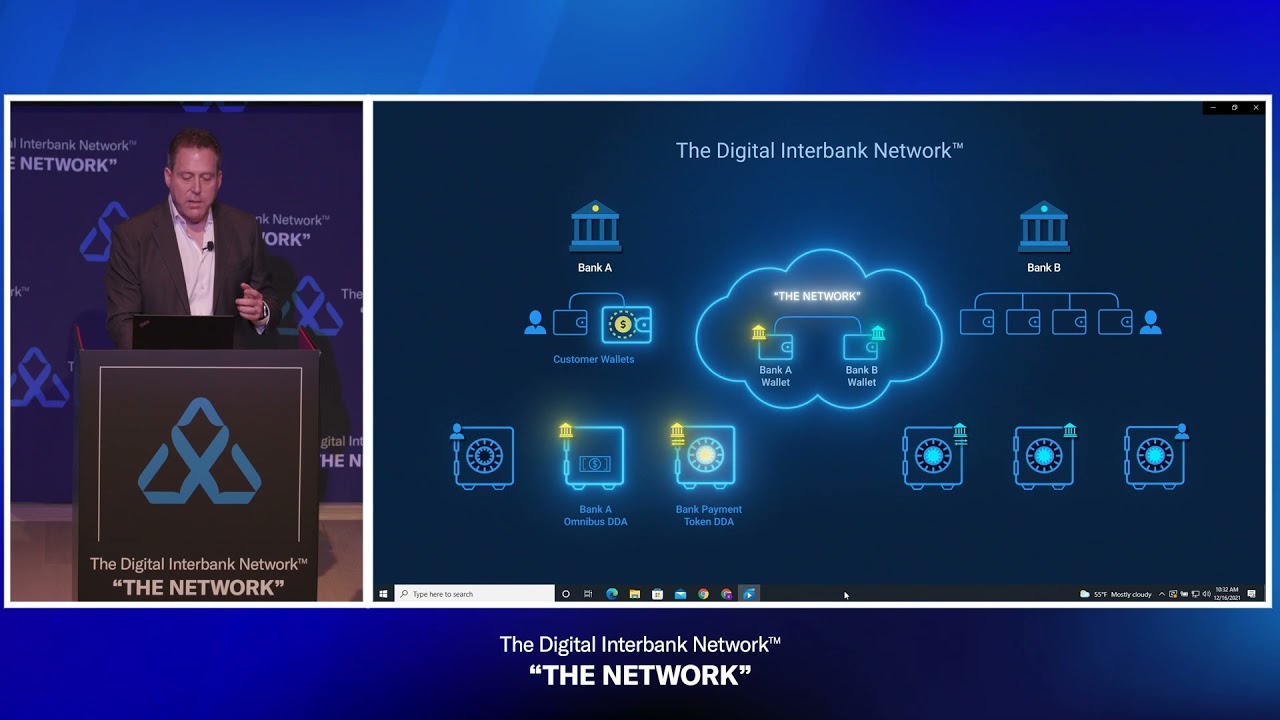This screenshot has height=720, width=1280.
Task: Click the active presentation app taskbar icon
Action: pos(749,594)
